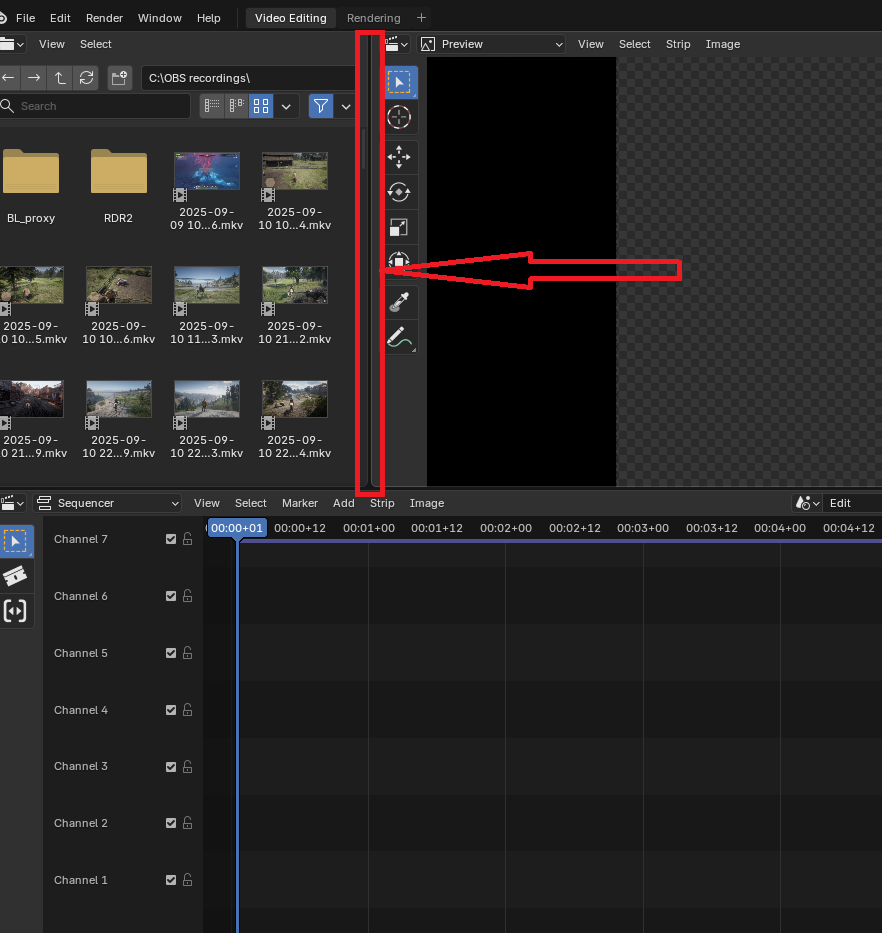This screenshot has height=933, width=882.
Task: Select the 2025-09-10 11...3.mkv video
Action: [207, 305]
